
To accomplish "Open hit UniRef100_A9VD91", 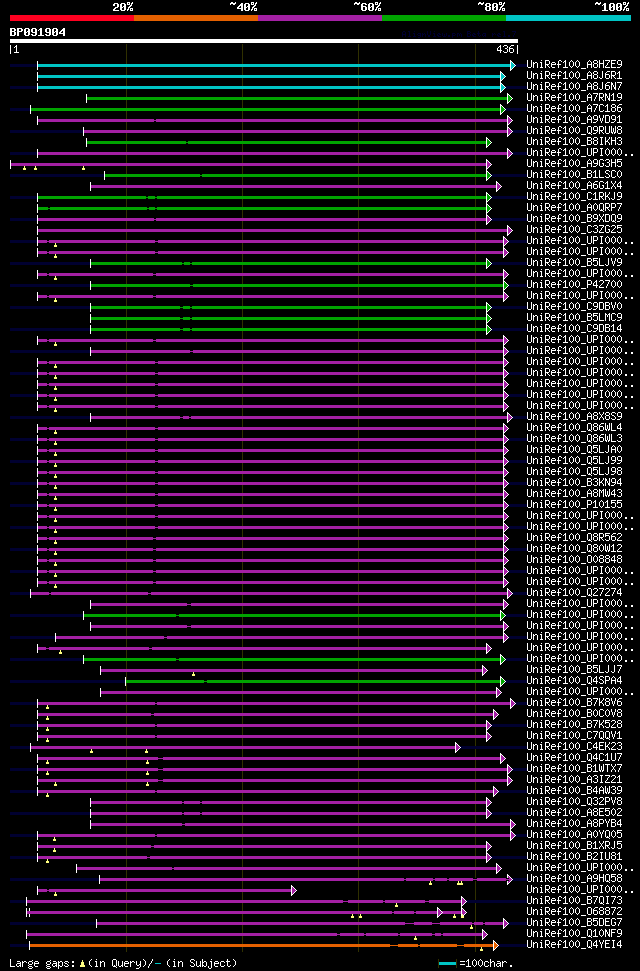I will (574, 120).
